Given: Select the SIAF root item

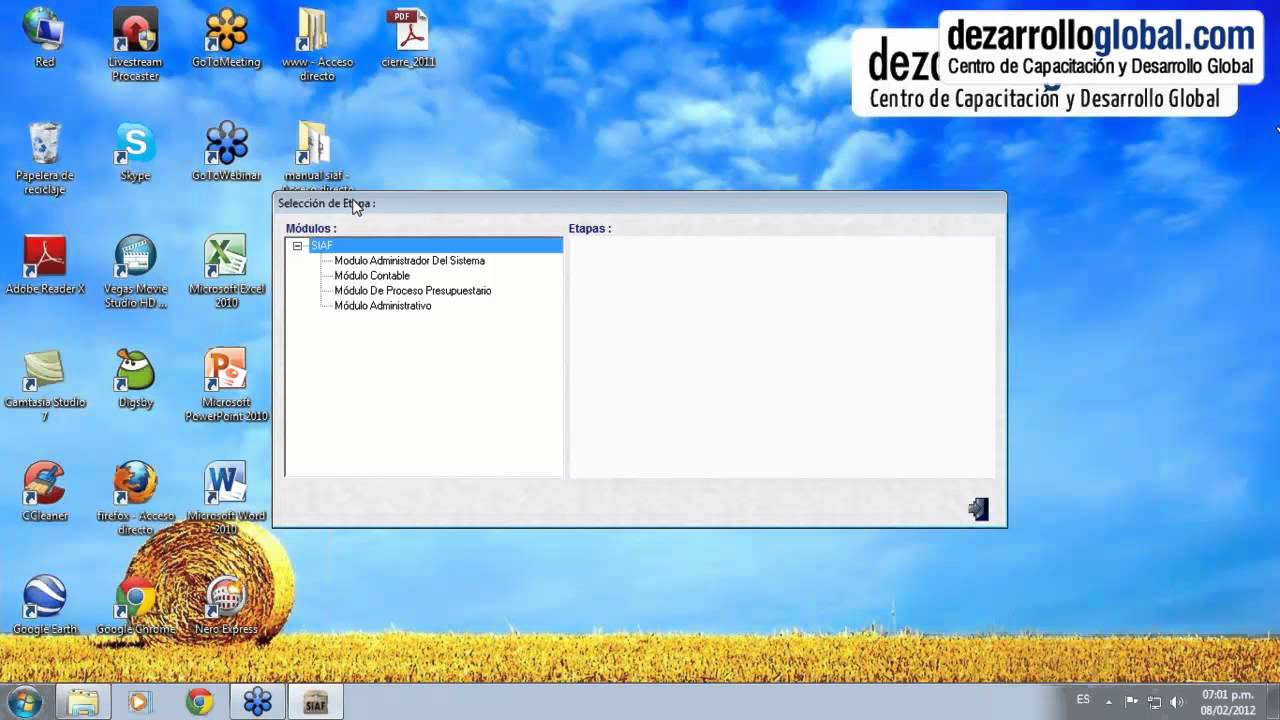Looking at the screenshot, I should (x=321, y=246).
